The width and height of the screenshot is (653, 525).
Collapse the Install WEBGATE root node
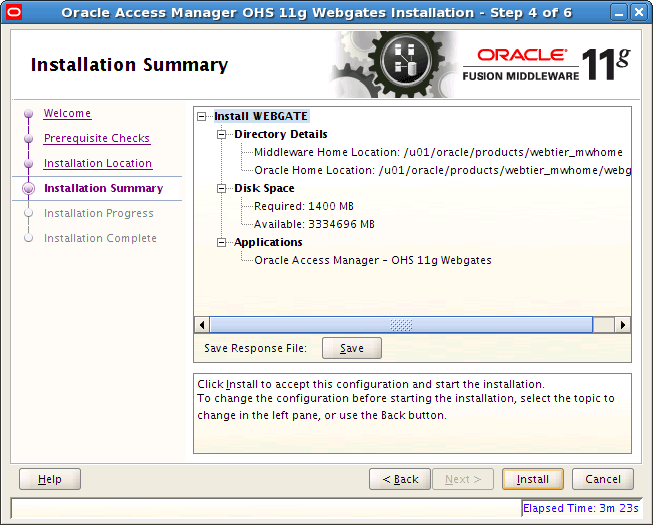(x=202, y=117)
